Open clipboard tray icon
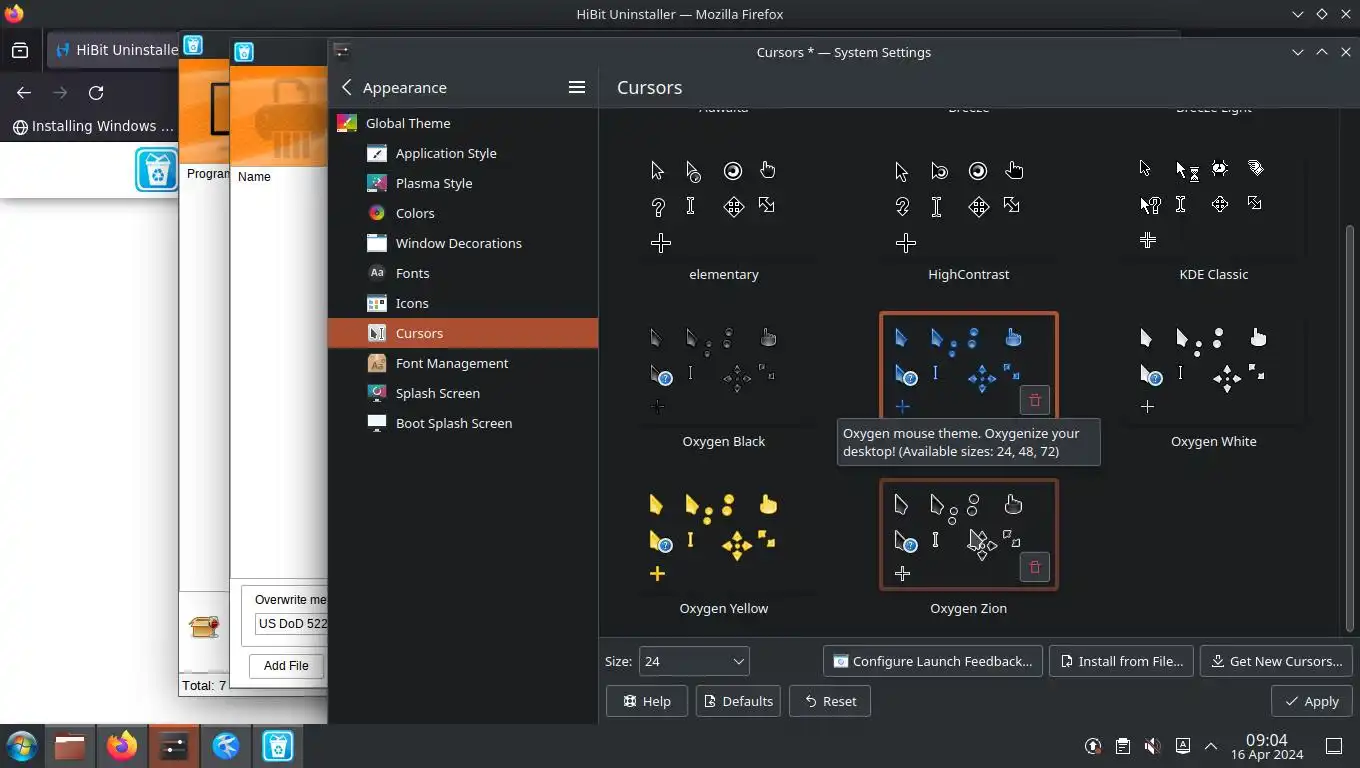This screenshot has width=1360, height=768. tap(1123, 746)
